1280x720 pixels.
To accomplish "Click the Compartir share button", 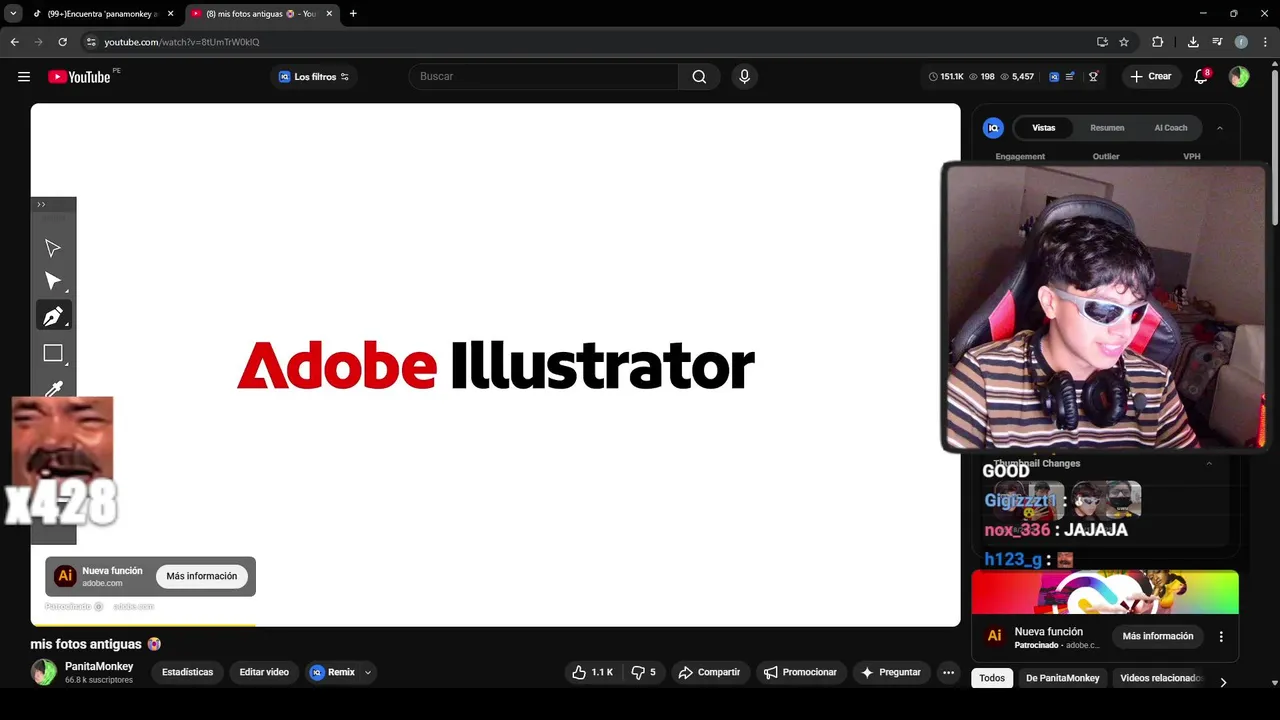I will tap(709, 672).
